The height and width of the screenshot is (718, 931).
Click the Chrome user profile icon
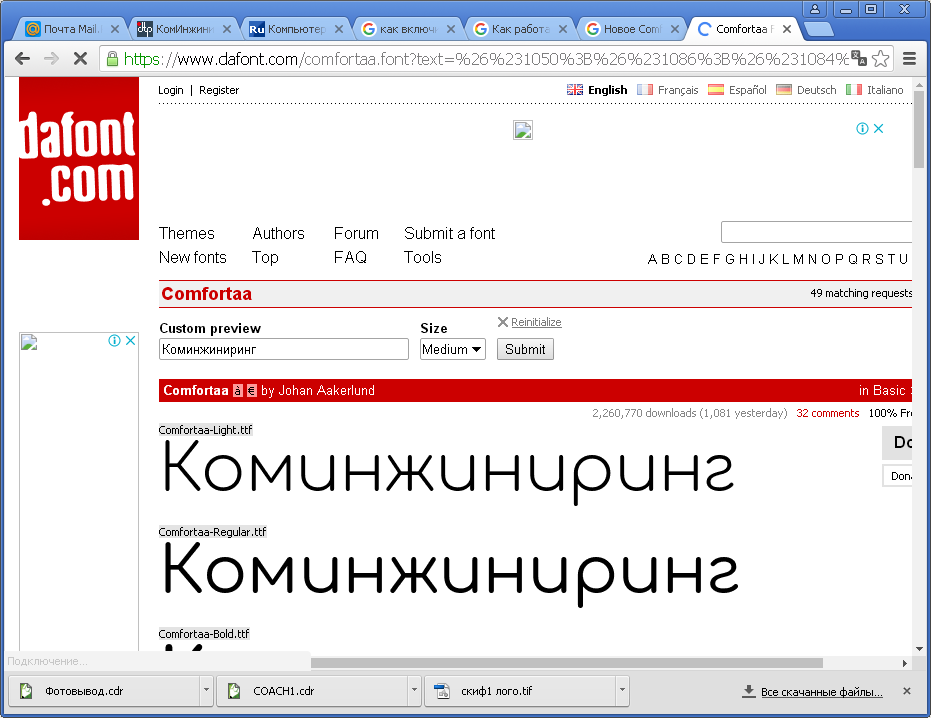coord(815,9)
